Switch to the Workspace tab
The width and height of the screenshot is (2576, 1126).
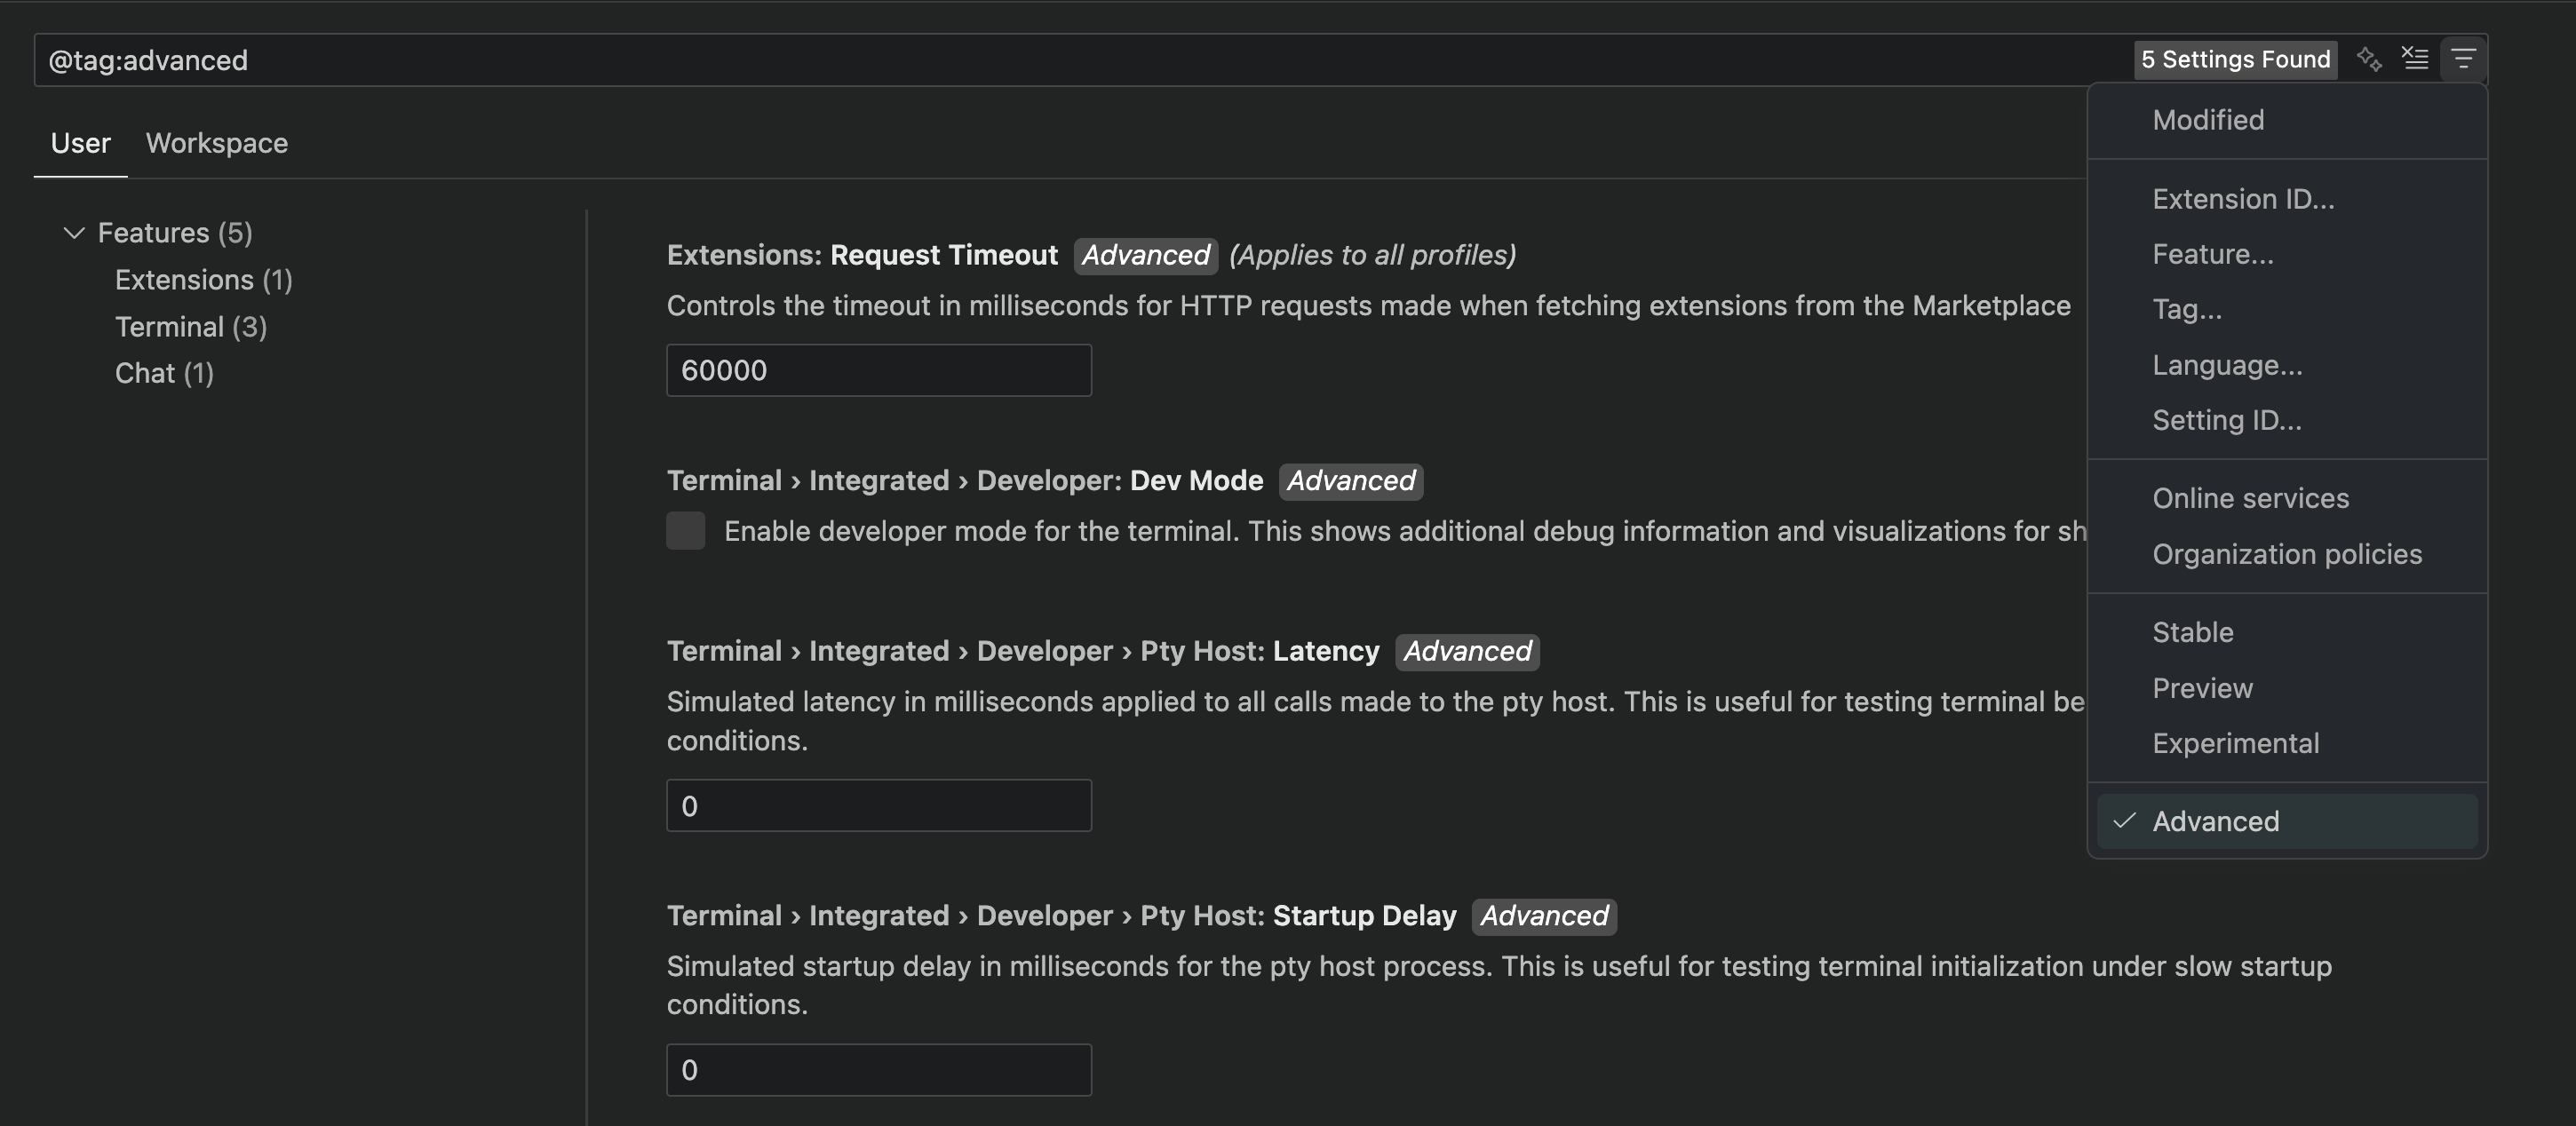[216, 143]
